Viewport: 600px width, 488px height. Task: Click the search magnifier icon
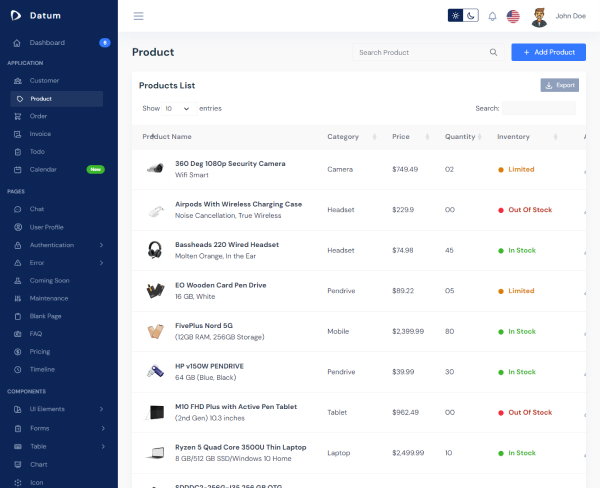[x=493, y=52]
